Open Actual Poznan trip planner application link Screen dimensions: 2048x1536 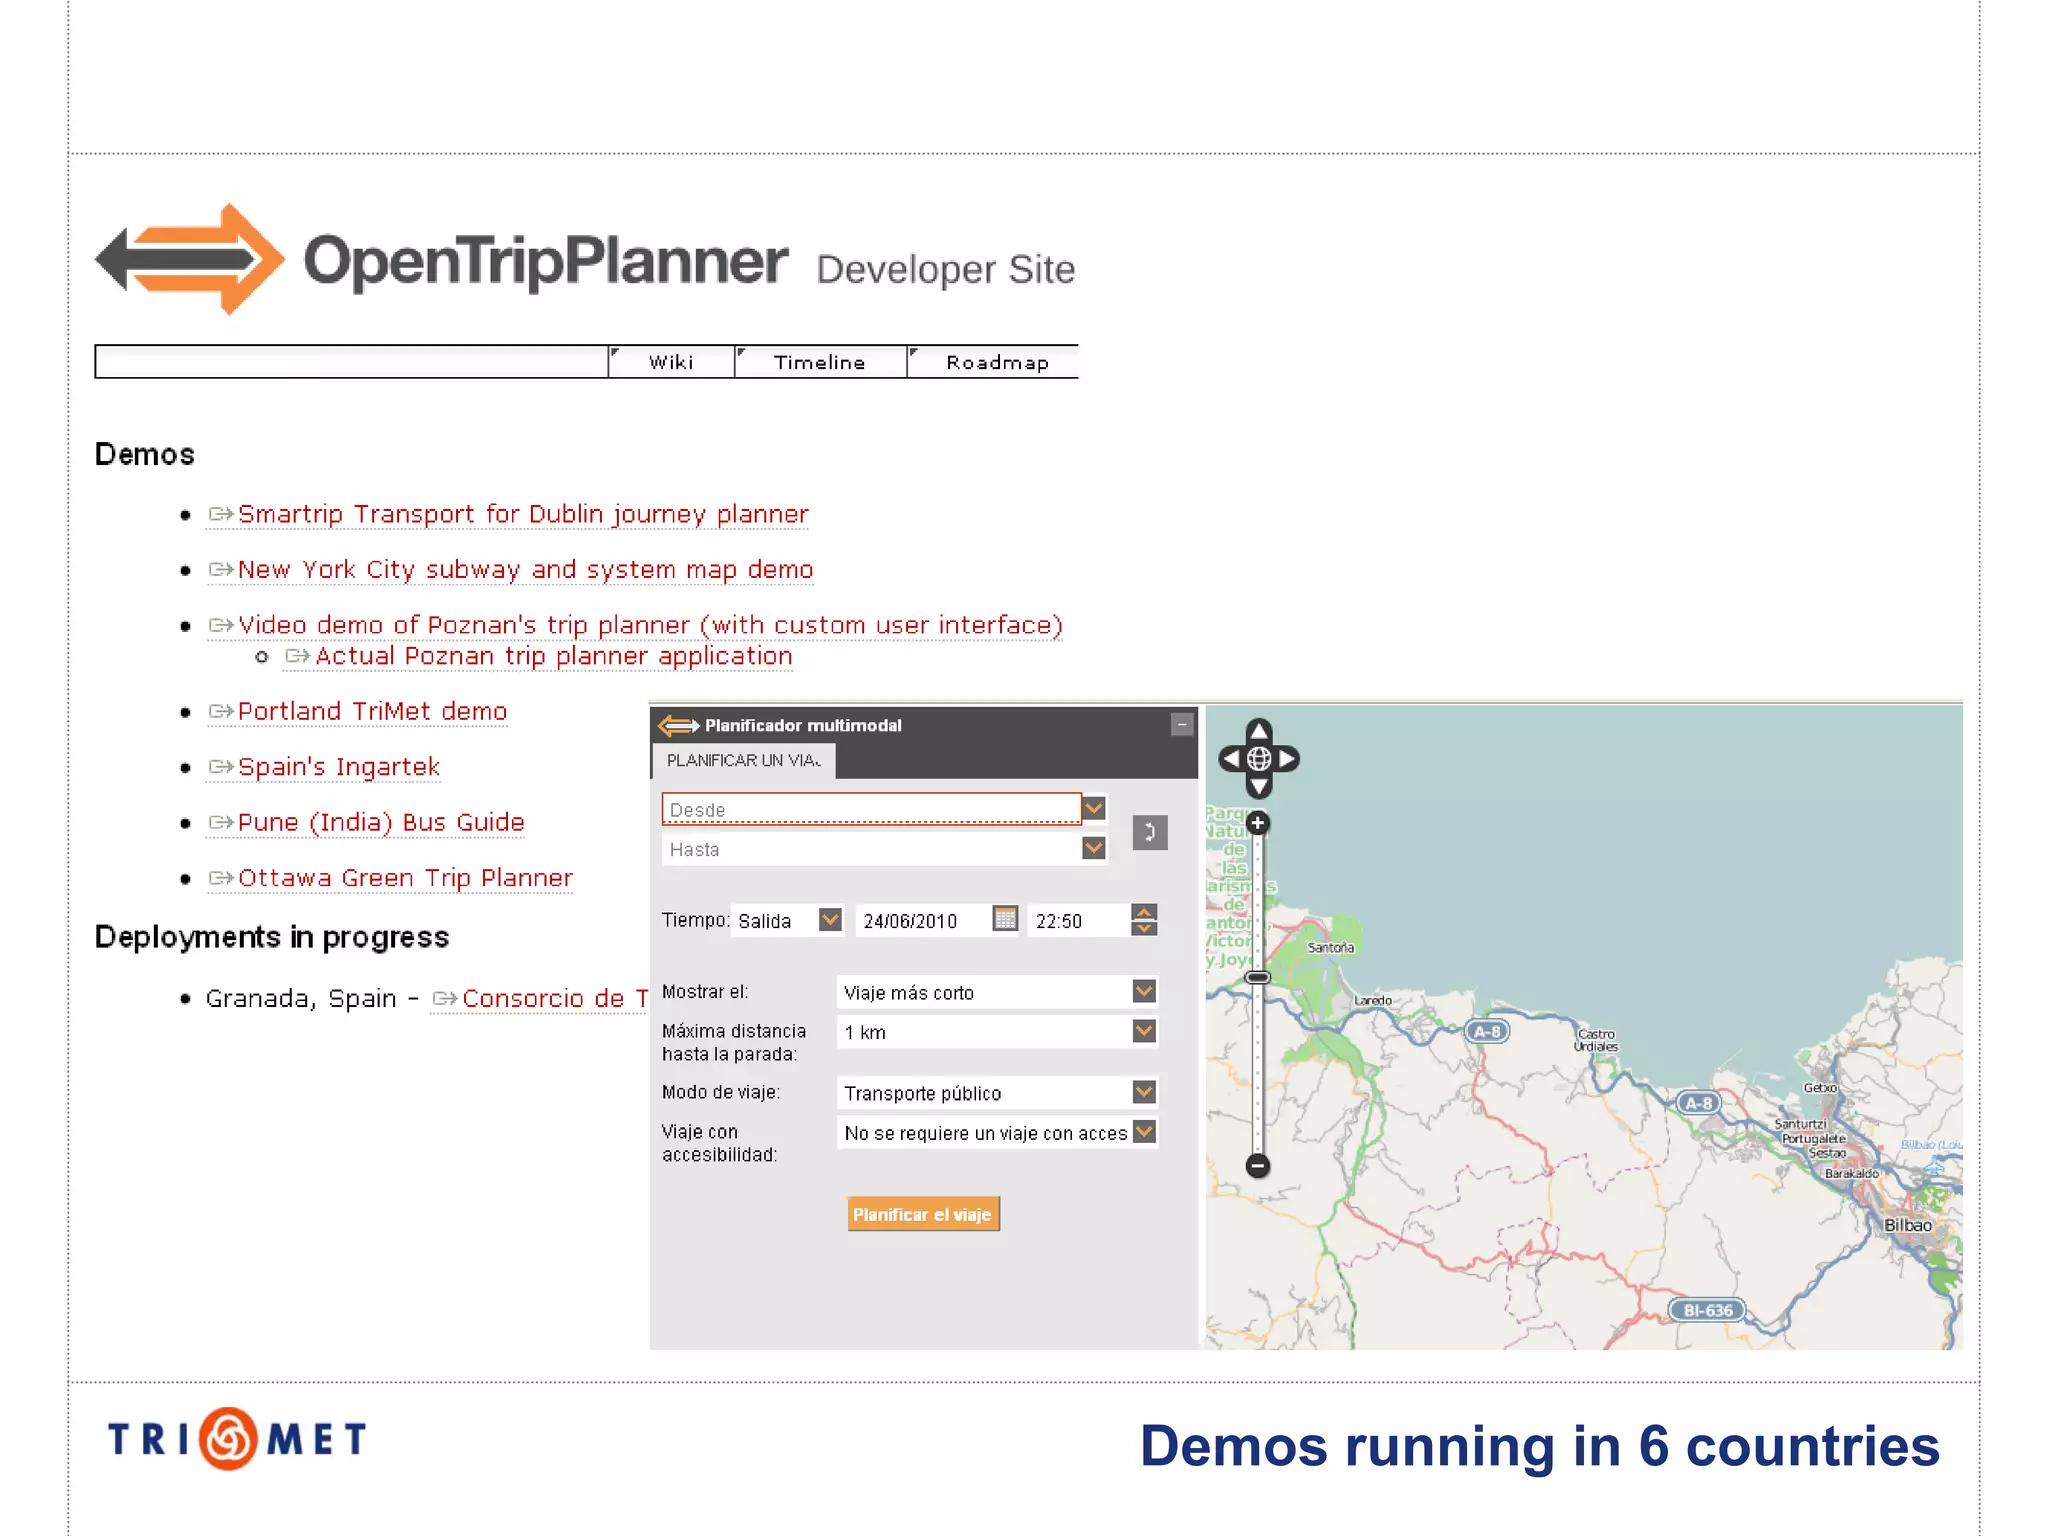pyautogui.click(x=554, y=656)
